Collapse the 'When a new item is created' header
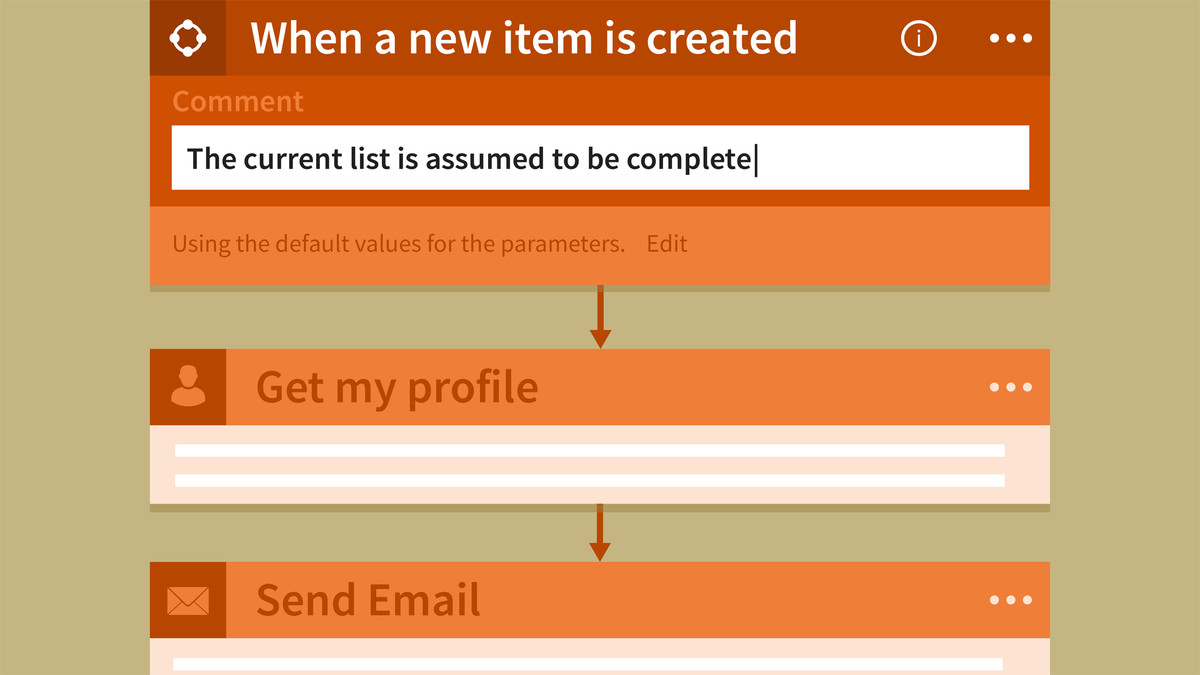This screenshot has width=1200, height=675. 524,38
